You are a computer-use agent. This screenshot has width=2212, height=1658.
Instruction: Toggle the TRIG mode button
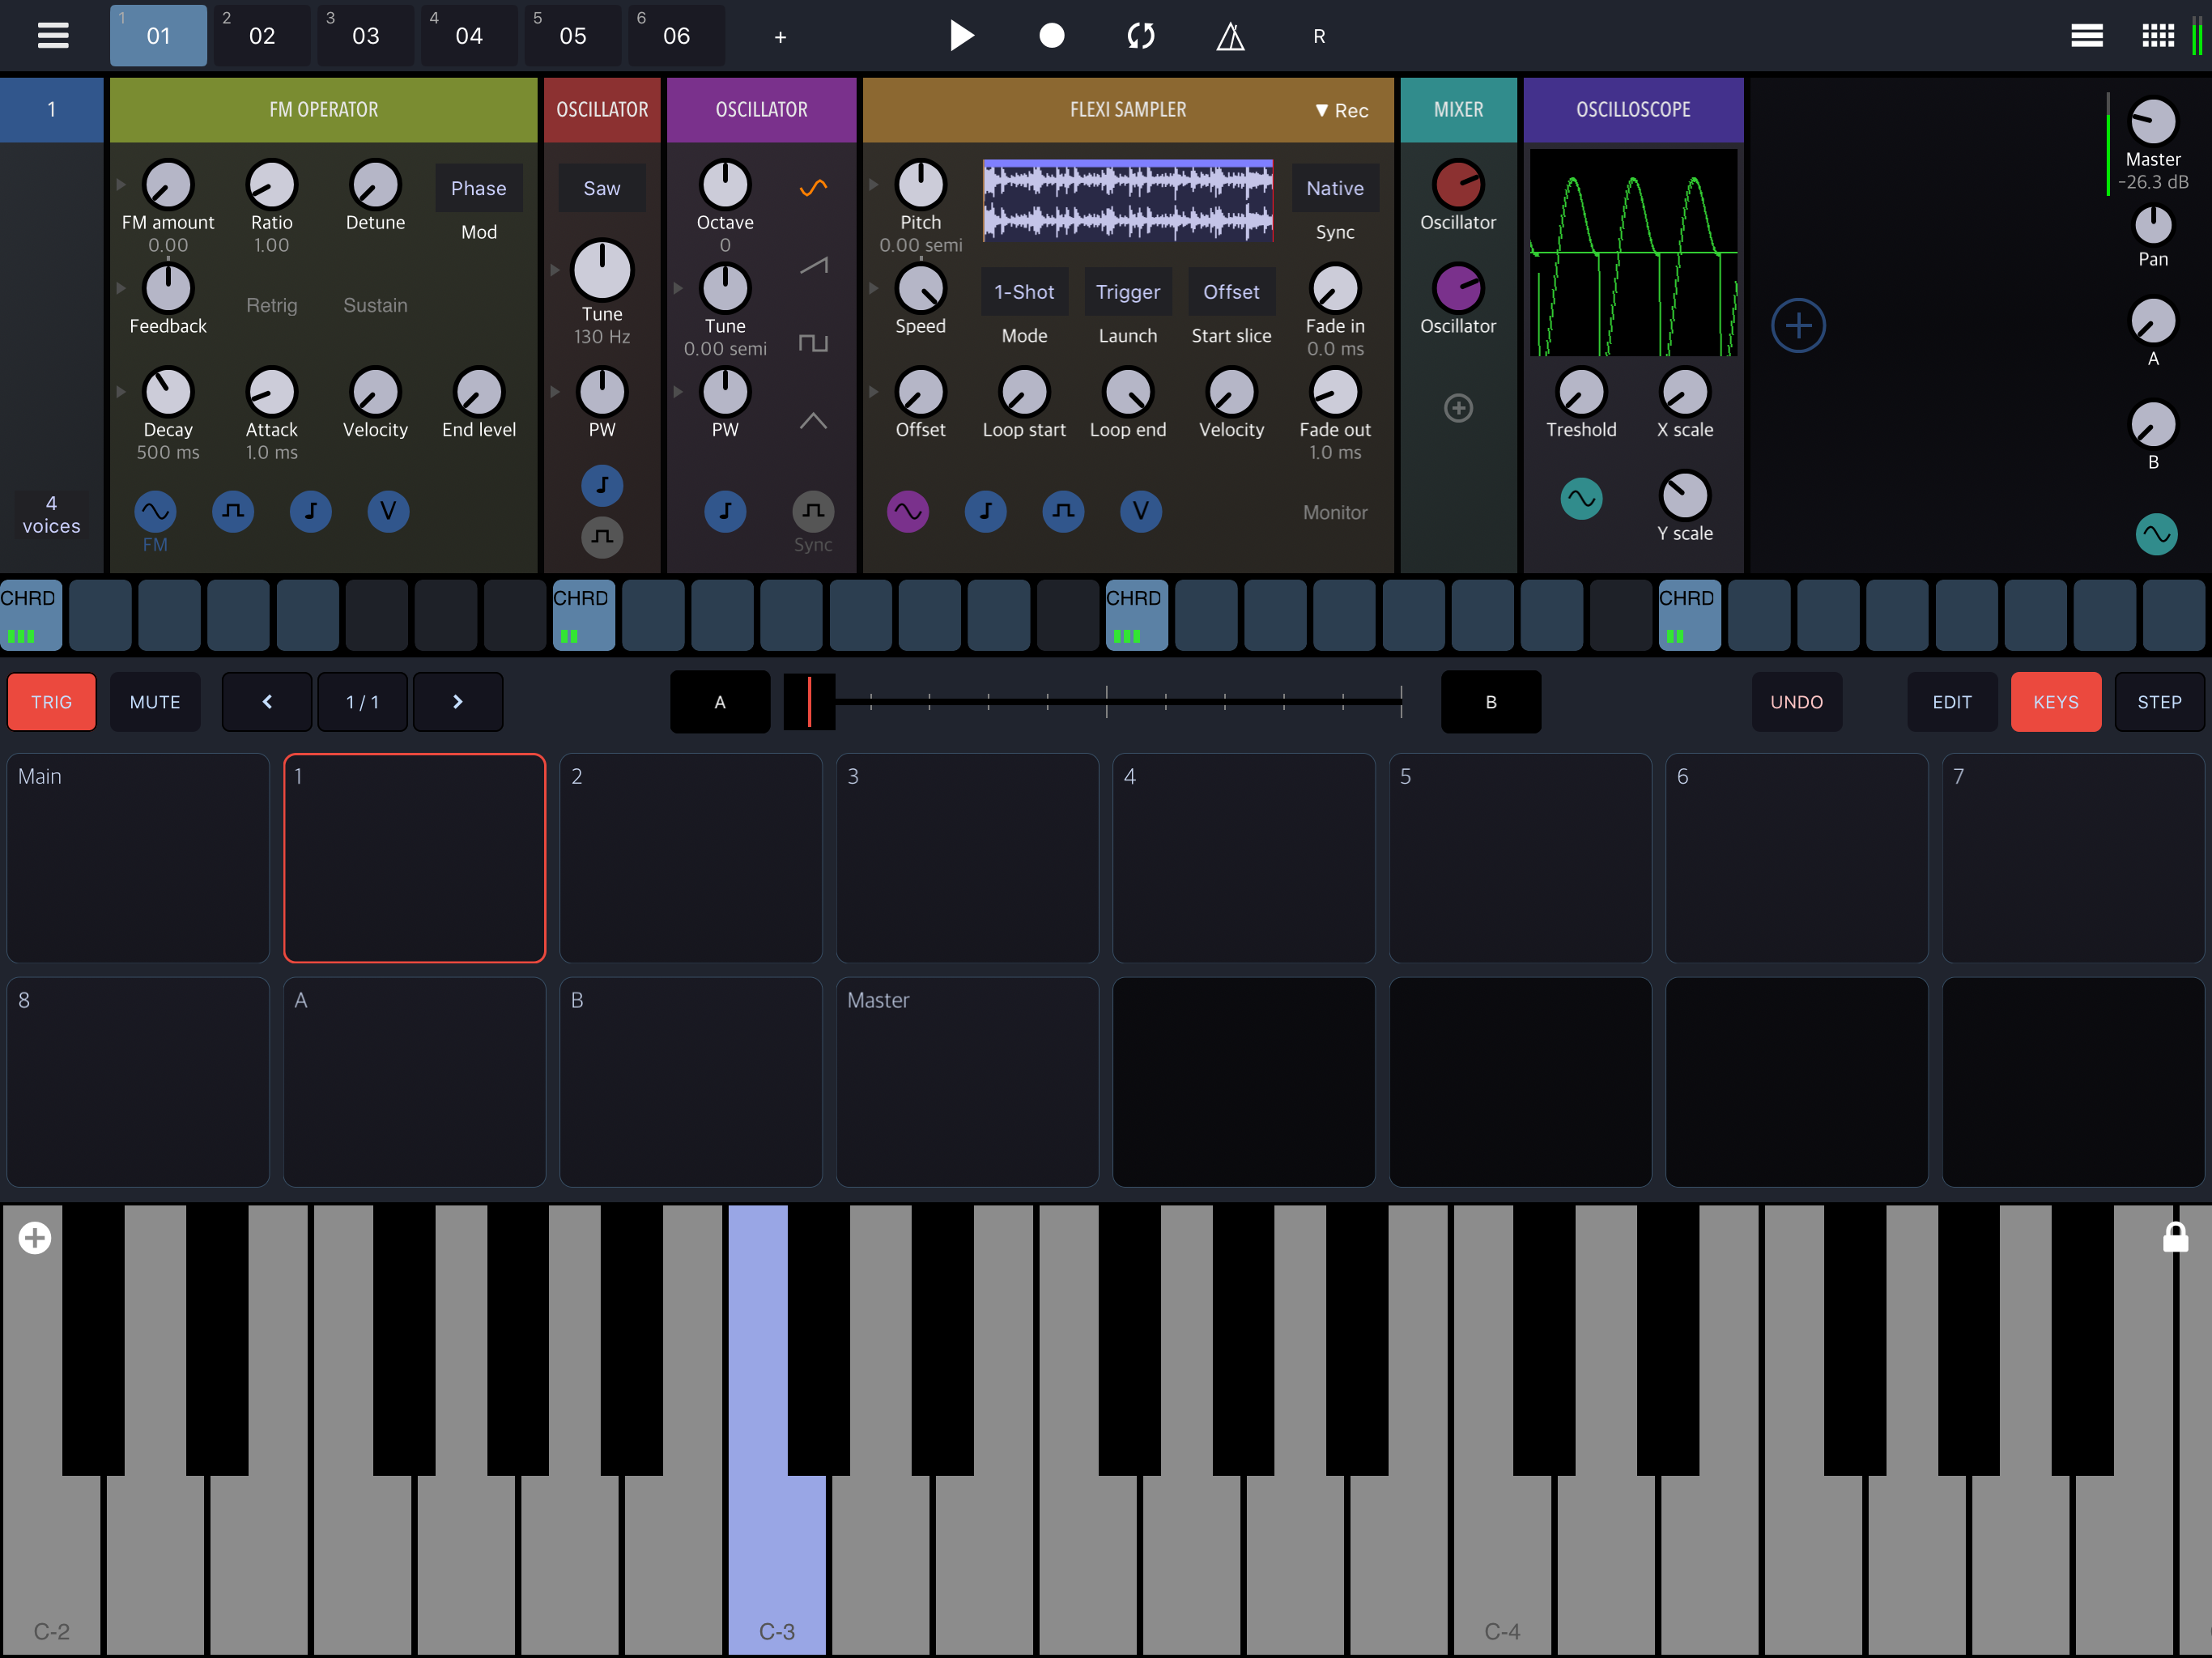52,702
